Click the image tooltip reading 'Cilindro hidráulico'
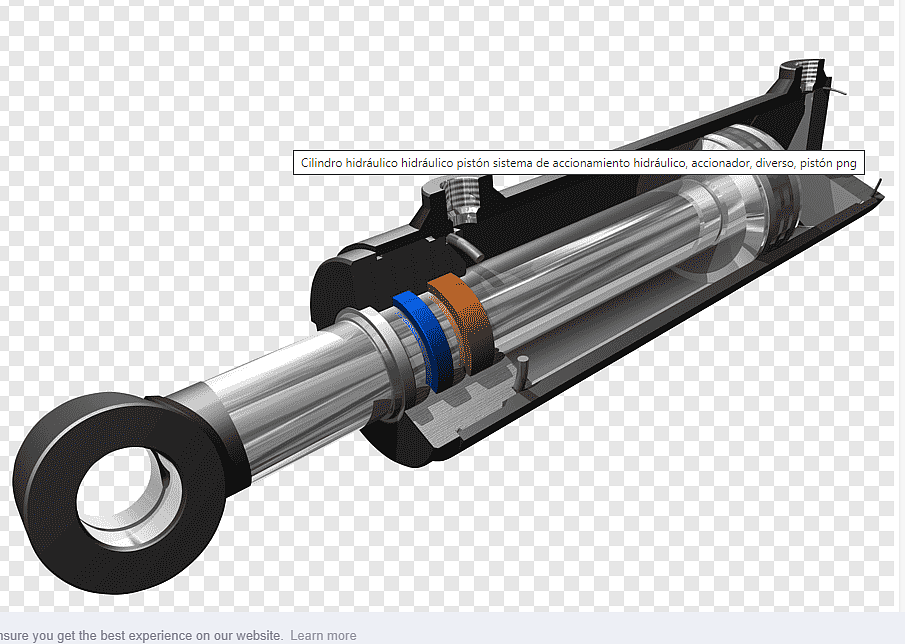 (x=578, y=163)
